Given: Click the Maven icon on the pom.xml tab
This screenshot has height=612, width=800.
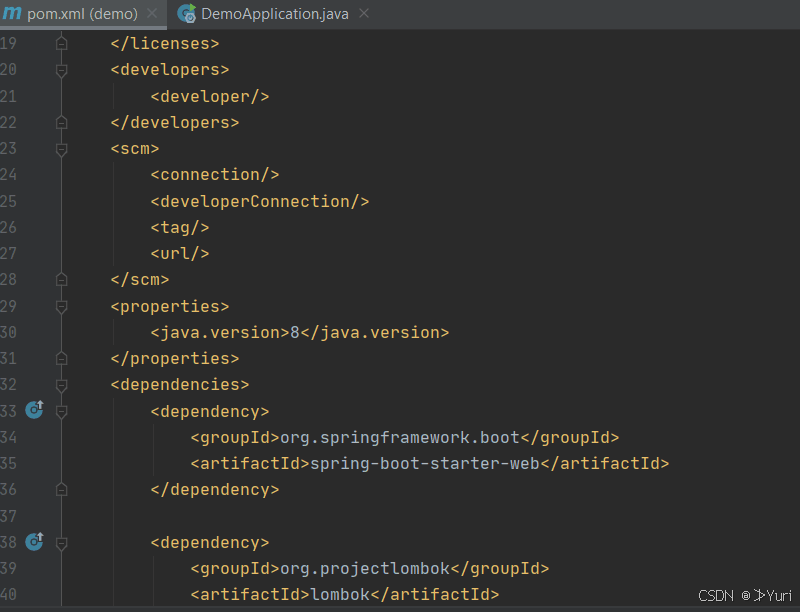Looking at the screenshot, I should tap(12, 14).
